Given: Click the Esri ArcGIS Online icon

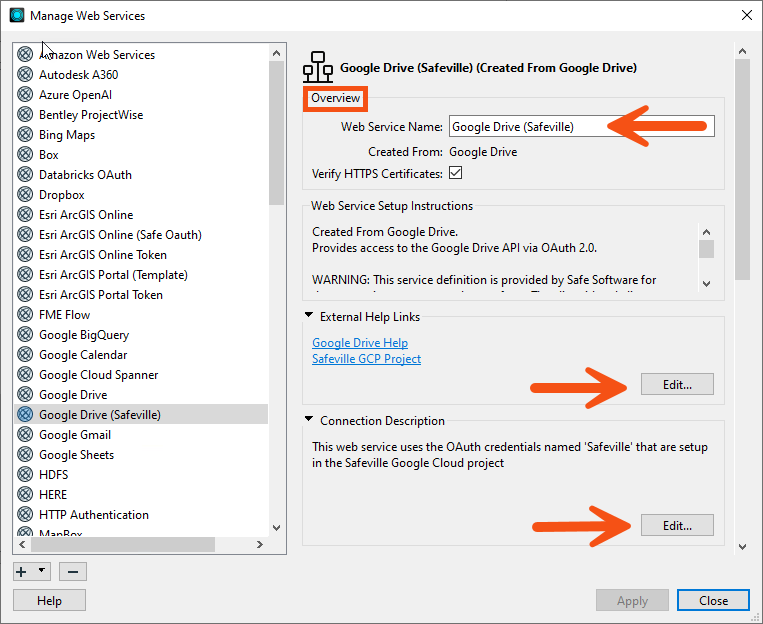Looking at the screenshot, I should tap(25, 214).
